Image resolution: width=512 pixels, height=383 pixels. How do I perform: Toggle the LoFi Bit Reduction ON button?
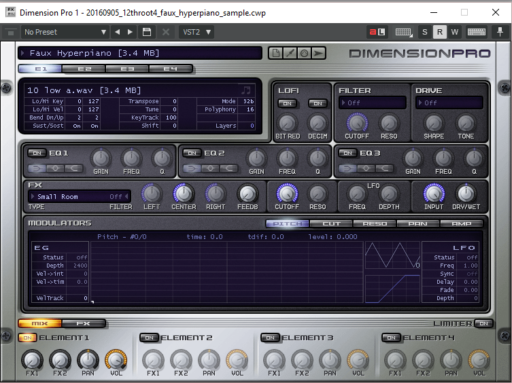[x=287, y=104]
